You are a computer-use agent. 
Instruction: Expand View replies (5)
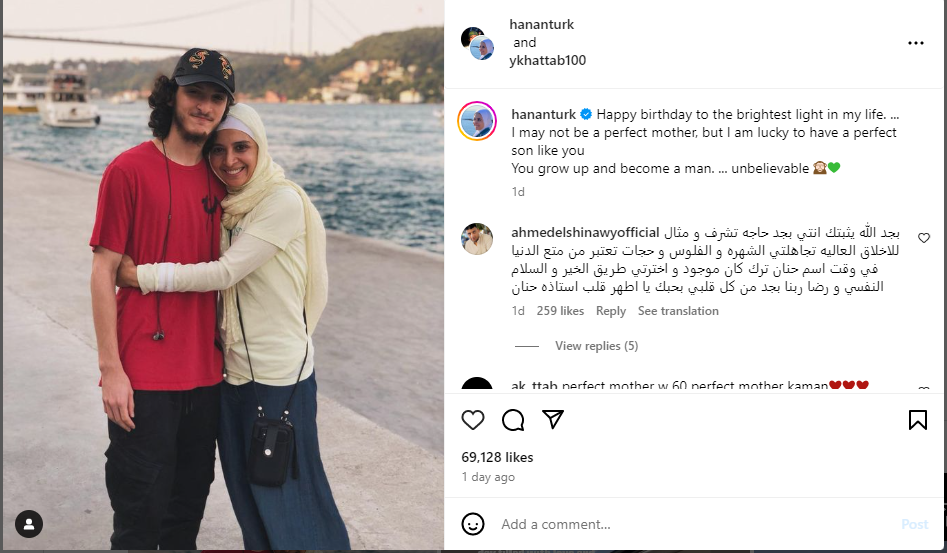pyautogui.click(x=596, y=346)
